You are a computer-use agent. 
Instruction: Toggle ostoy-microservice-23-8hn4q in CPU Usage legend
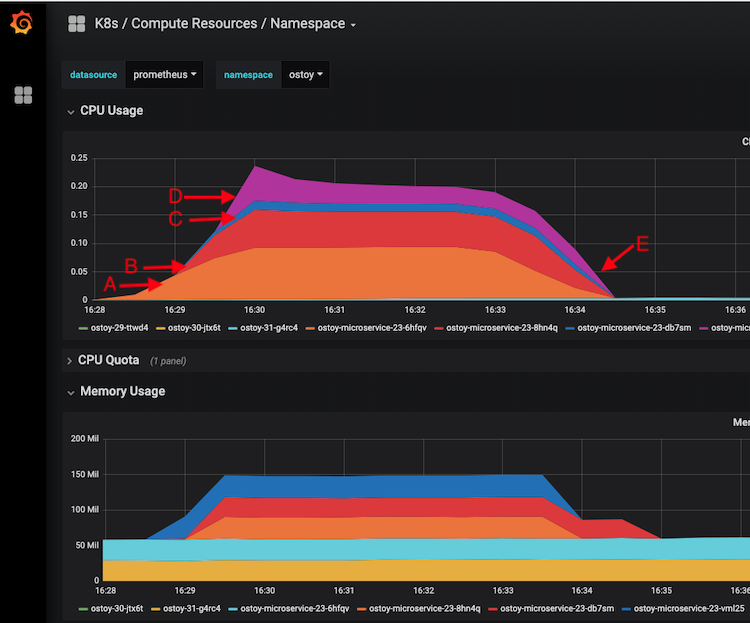click(502, 328)
